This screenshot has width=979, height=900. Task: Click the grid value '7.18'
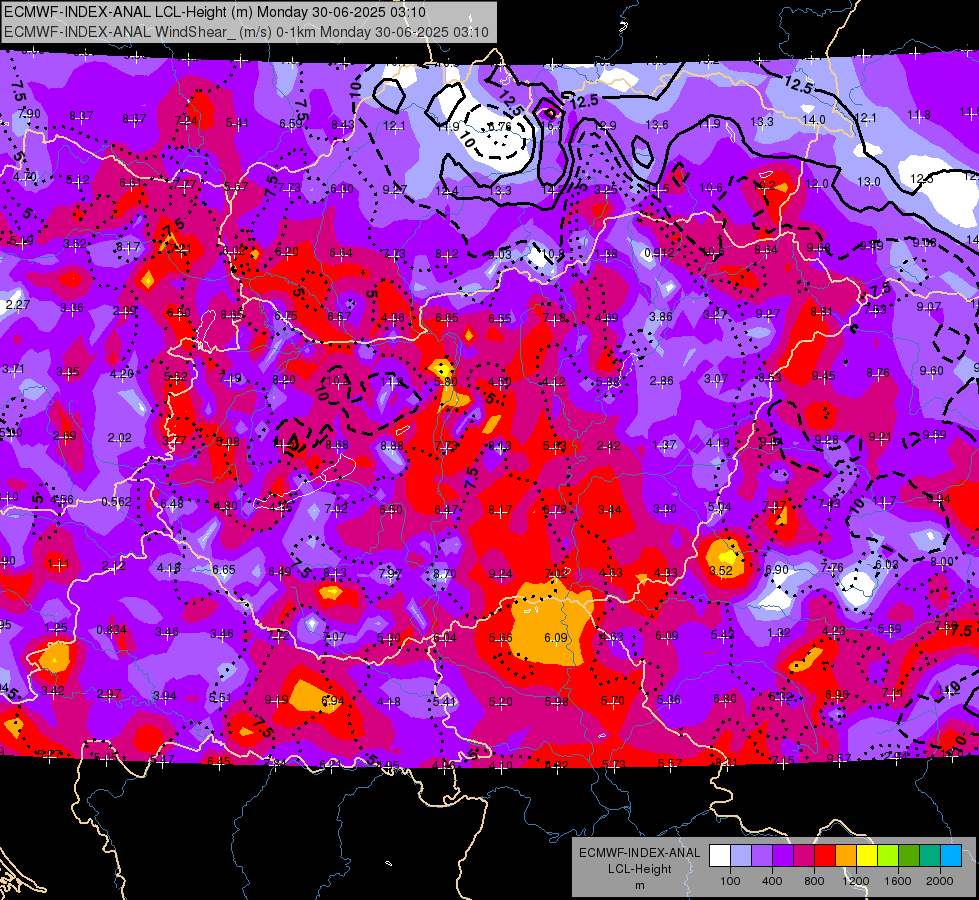[554, 318]
